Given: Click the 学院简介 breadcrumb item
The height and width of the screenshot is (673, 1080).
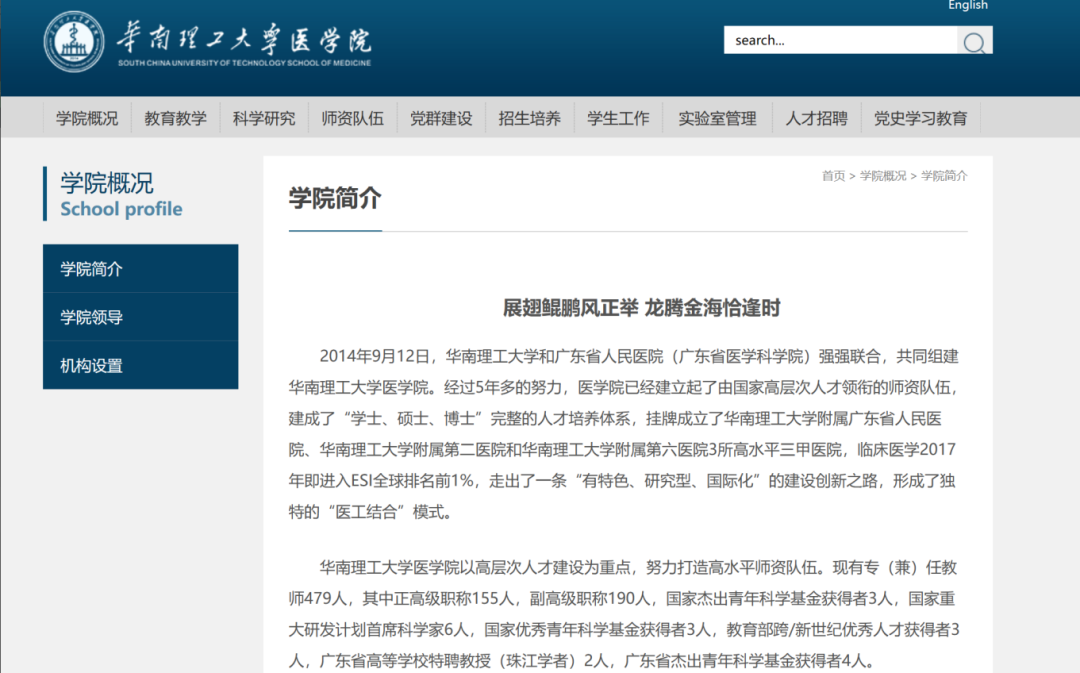Looking at the screenshot, I should (944, 176).
